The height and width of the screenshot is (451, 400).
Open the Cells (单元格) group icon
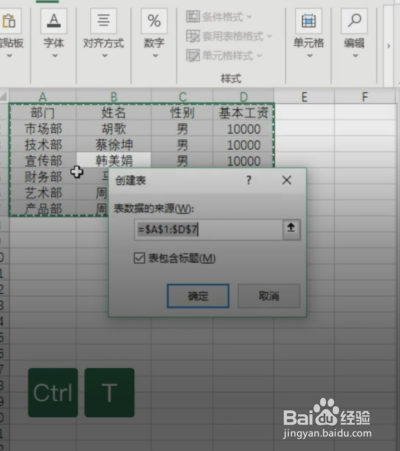click(x=309, y=21)
